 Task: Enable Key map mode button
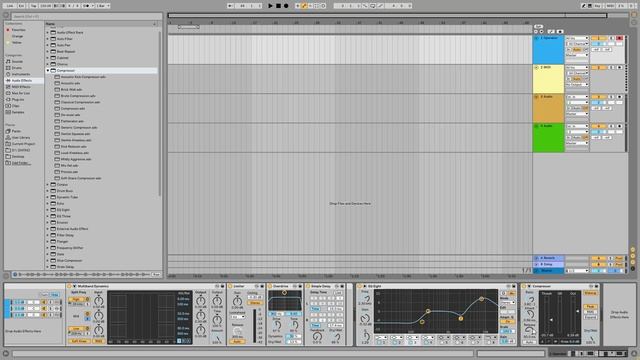coord(597,6)
